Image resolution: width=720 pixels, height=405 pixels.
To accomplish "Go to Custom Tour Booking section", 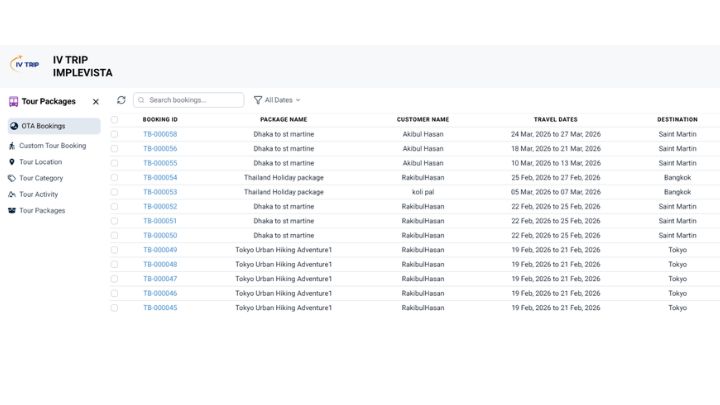I will point(52,145).
